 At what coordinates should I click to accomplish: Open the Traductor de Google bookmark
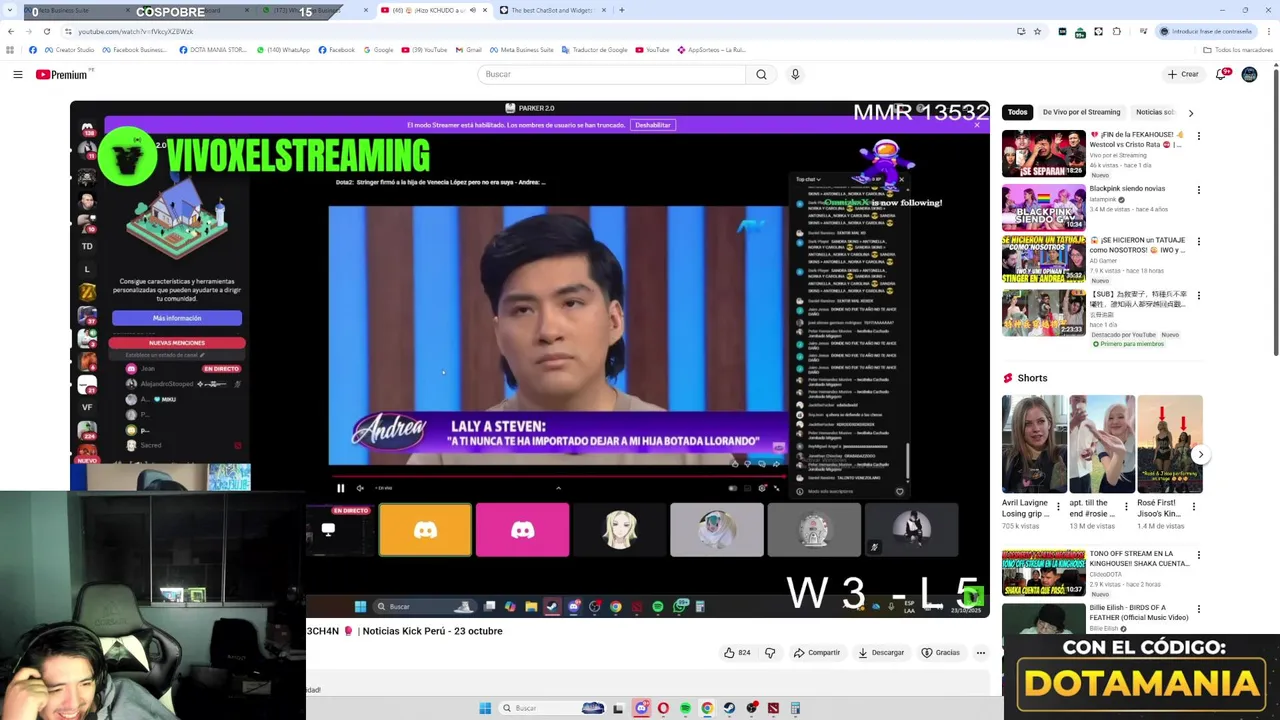594,50
